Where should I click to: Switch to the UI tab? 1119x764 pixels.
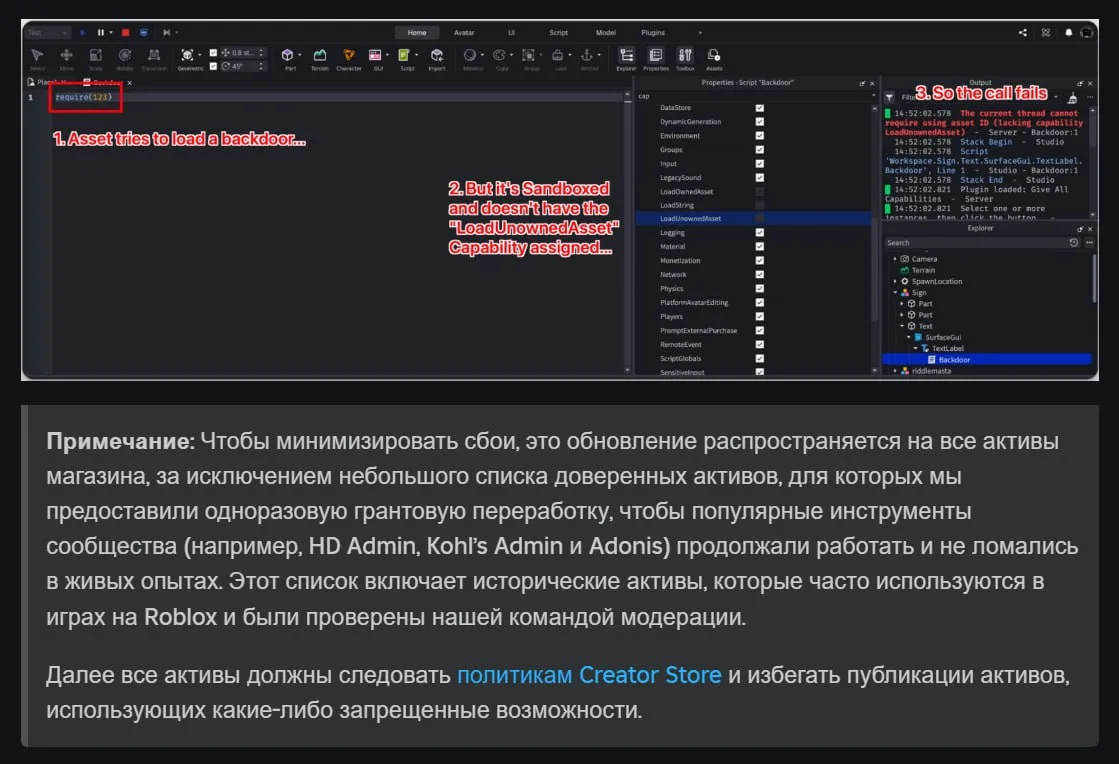click(511, 33)
